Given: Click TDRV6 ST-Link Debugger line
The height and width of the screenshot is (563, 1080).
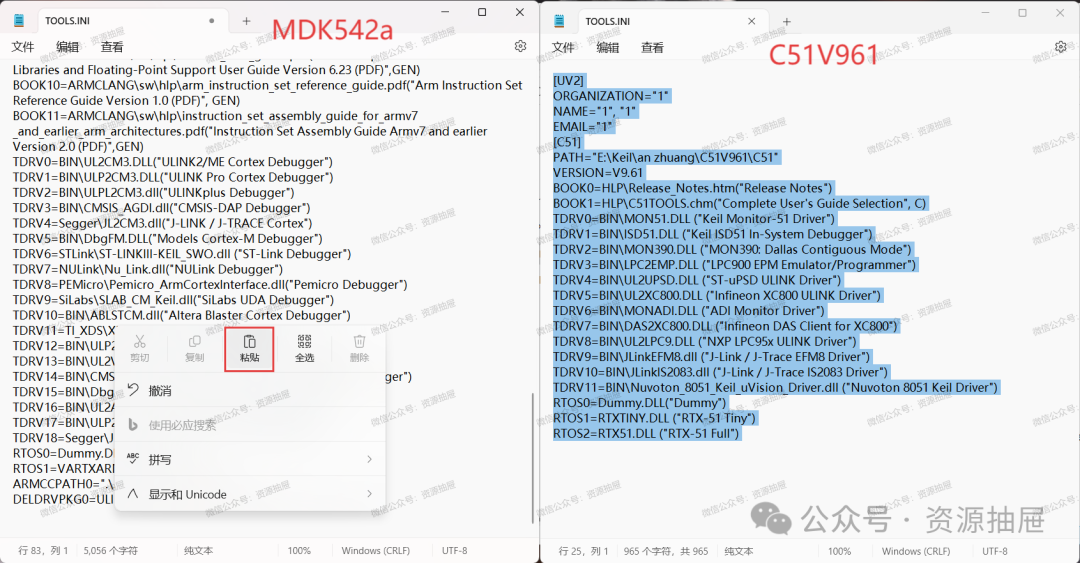Looking at the screenshot, I should tap(182, 254).
